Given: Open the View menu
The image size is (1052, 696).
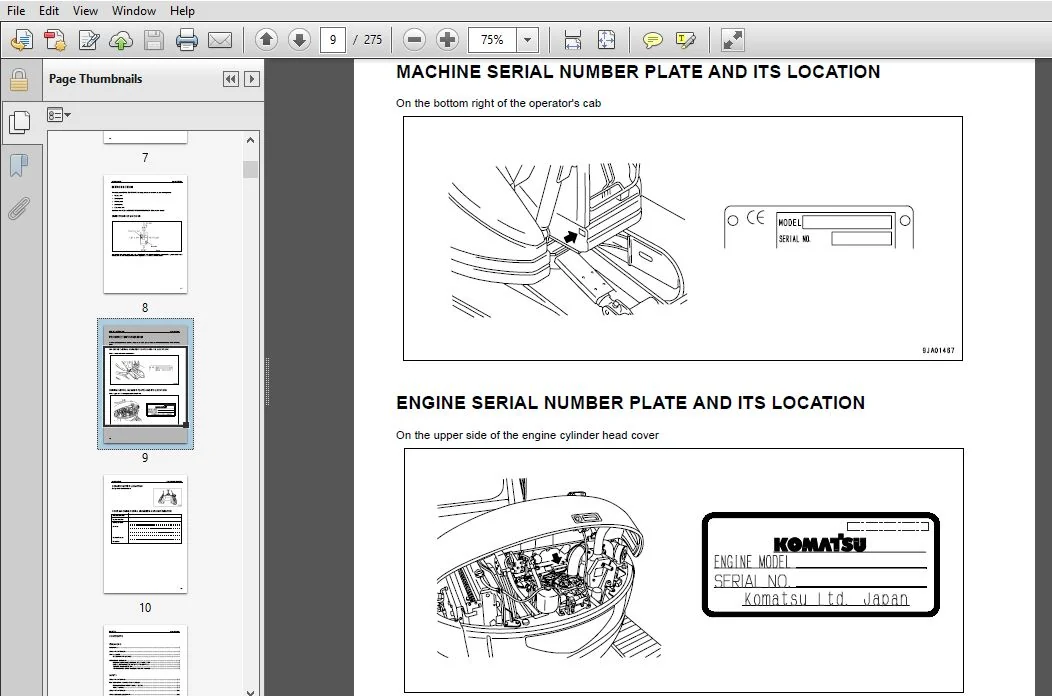Looking at the screenshot, I should point(85,11).
